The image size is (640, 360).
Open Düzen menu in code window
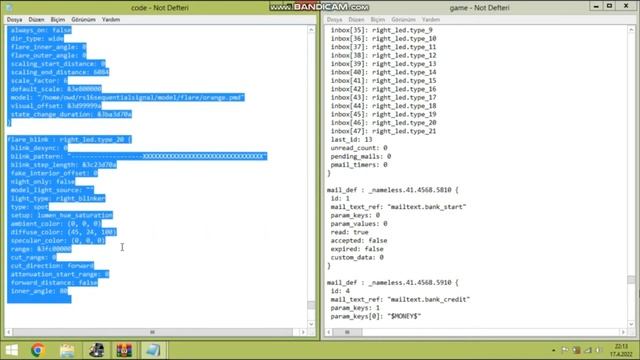pos(36,20)
